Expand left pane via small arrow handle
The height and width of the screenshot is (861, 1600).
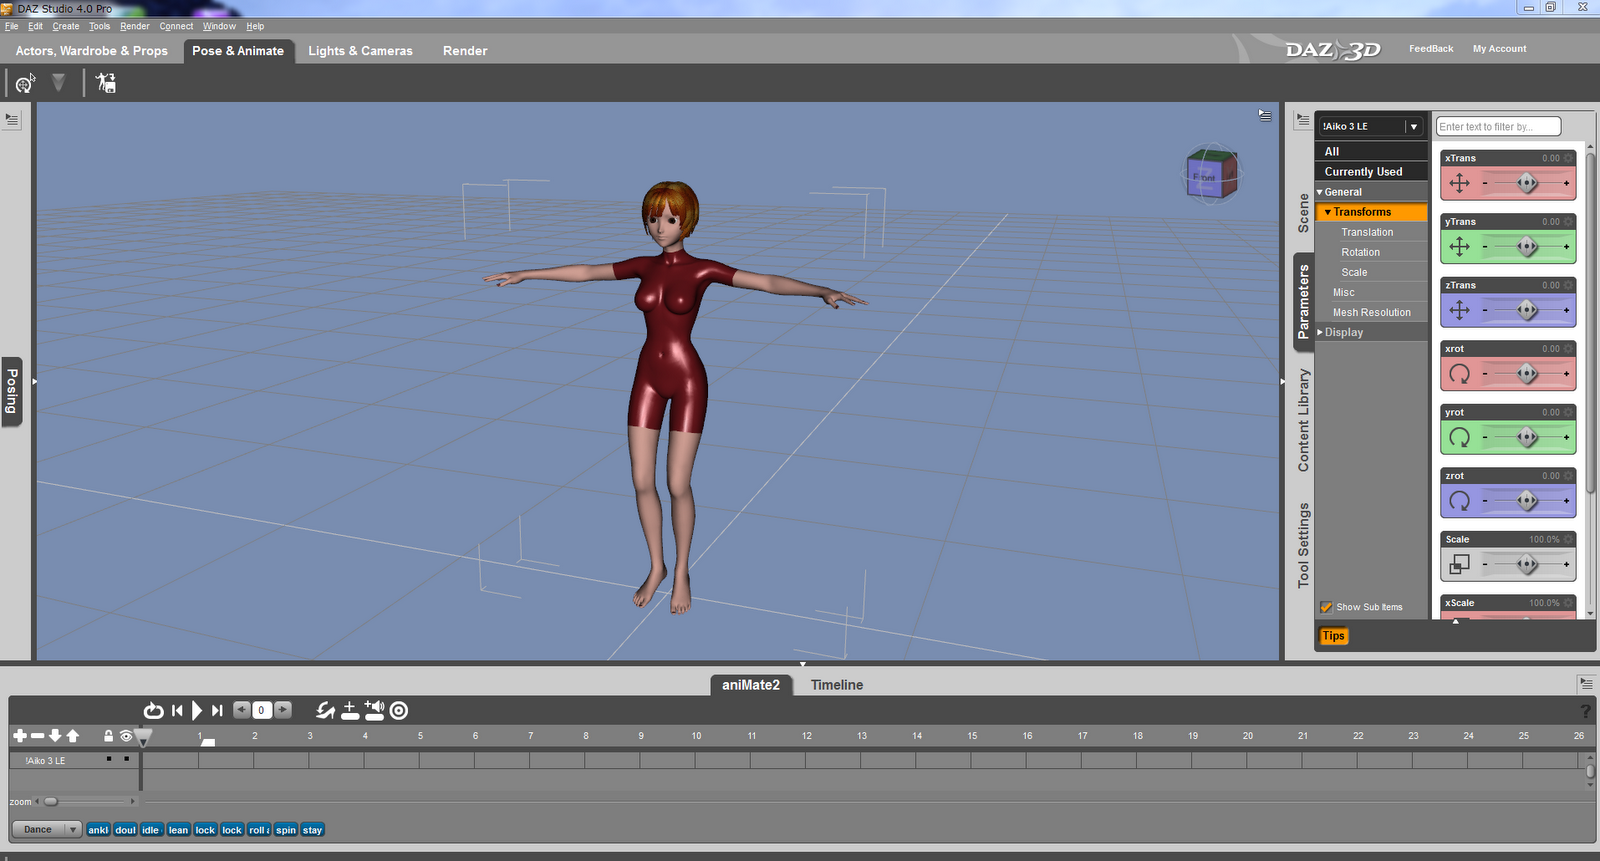34,381
